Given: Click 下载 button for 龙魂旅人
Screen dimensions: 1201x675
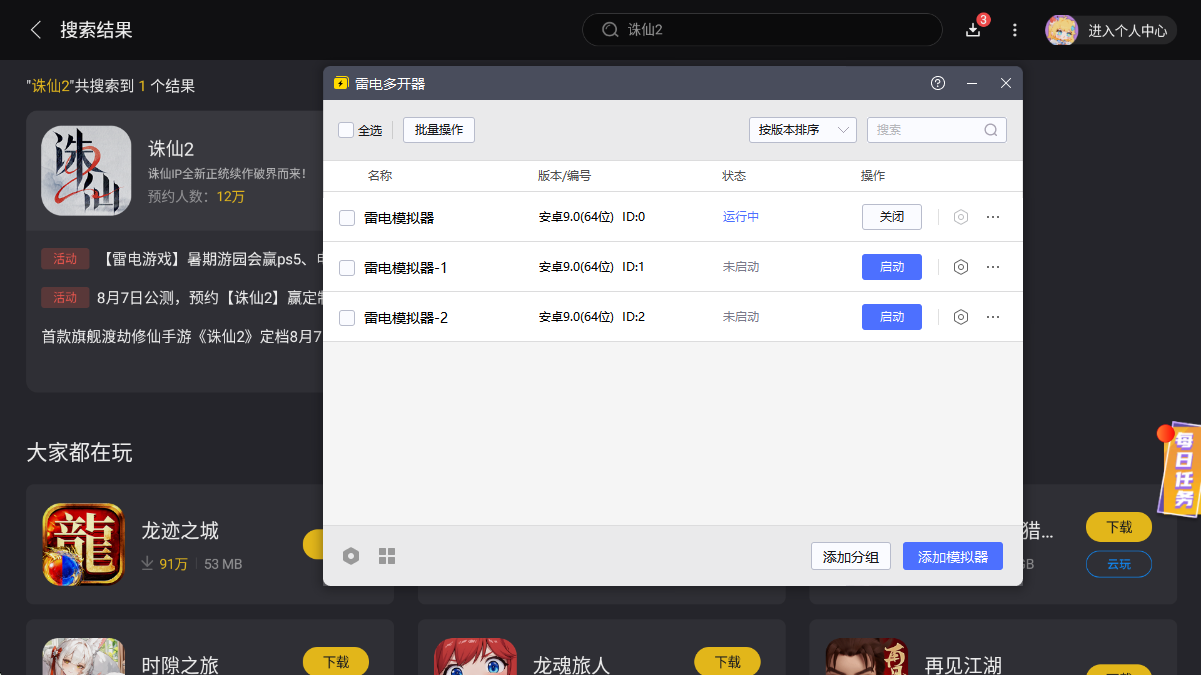Looking at the screenshot, I should [727, 662].
